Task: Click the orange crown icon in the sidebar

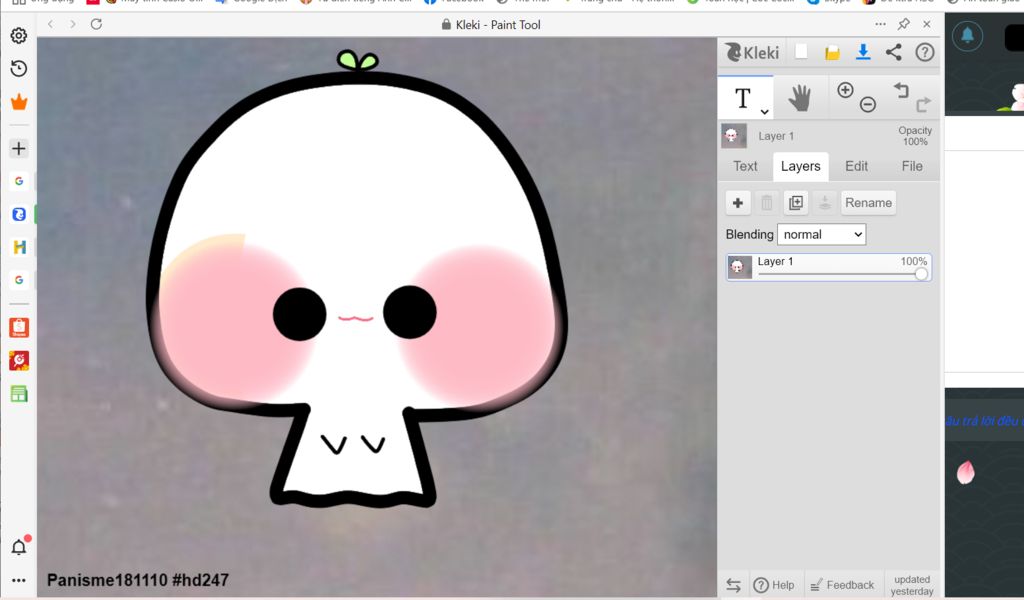Action: (19, 102)
